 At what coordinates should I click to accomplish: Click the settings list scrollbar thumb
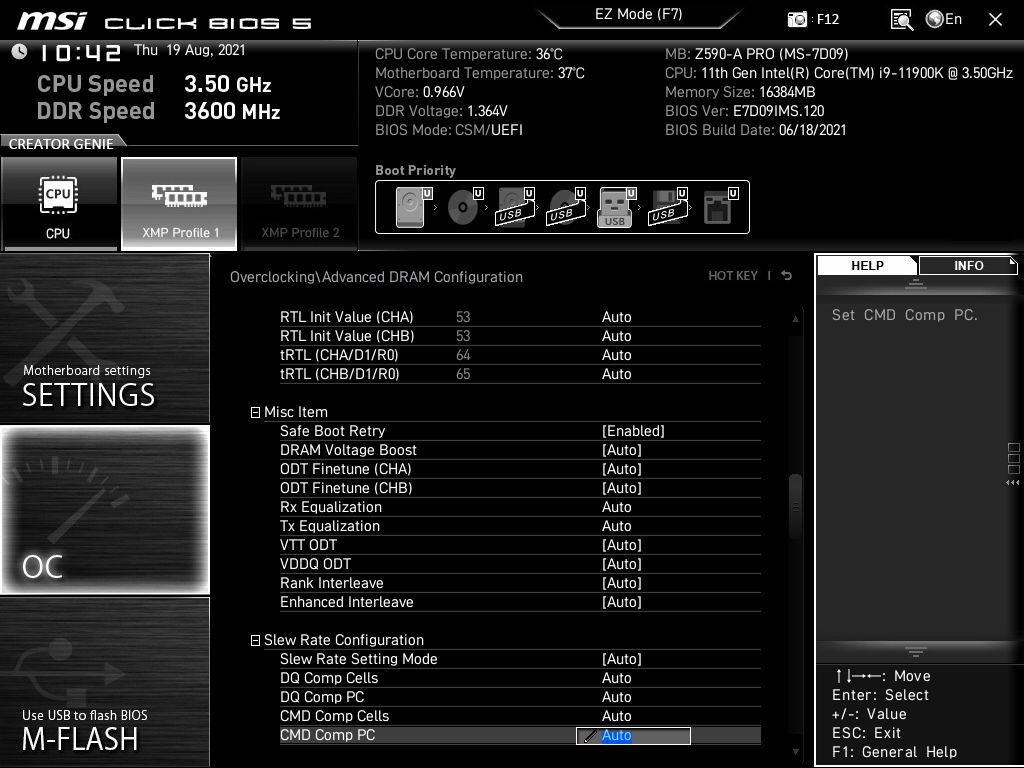[795, 506]
